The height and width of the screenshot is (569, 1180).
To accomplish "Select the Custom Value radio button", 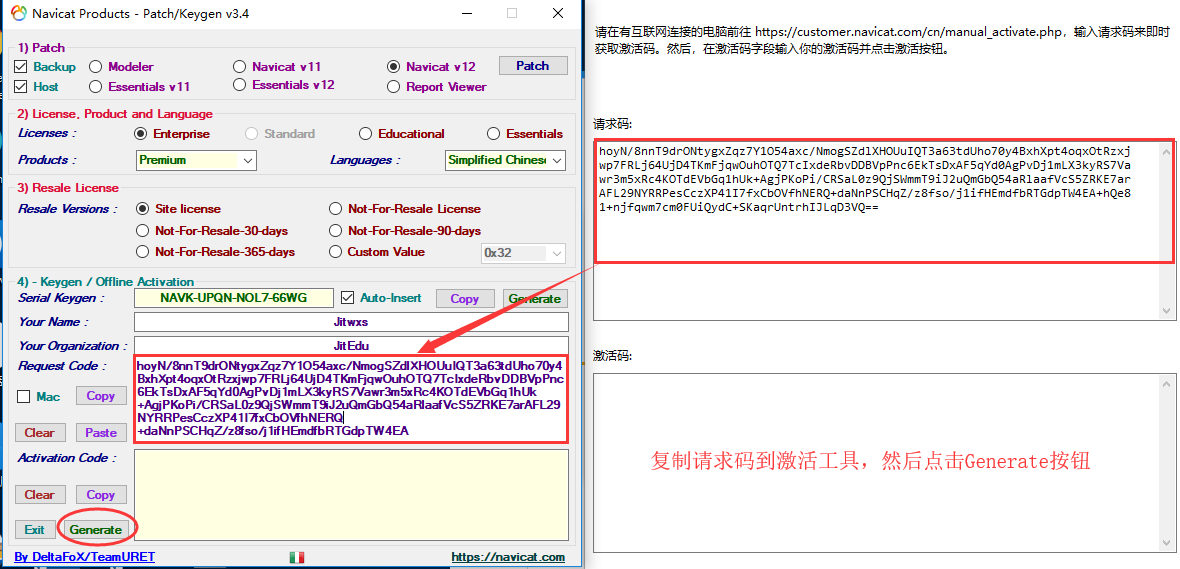I will coord(335,251).
